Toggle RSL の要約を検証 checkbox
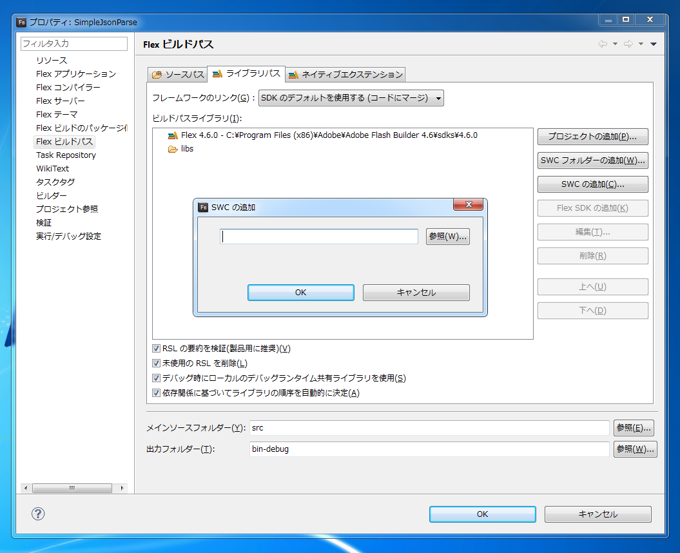Screen dimensions: 680x553 [156, 348]
